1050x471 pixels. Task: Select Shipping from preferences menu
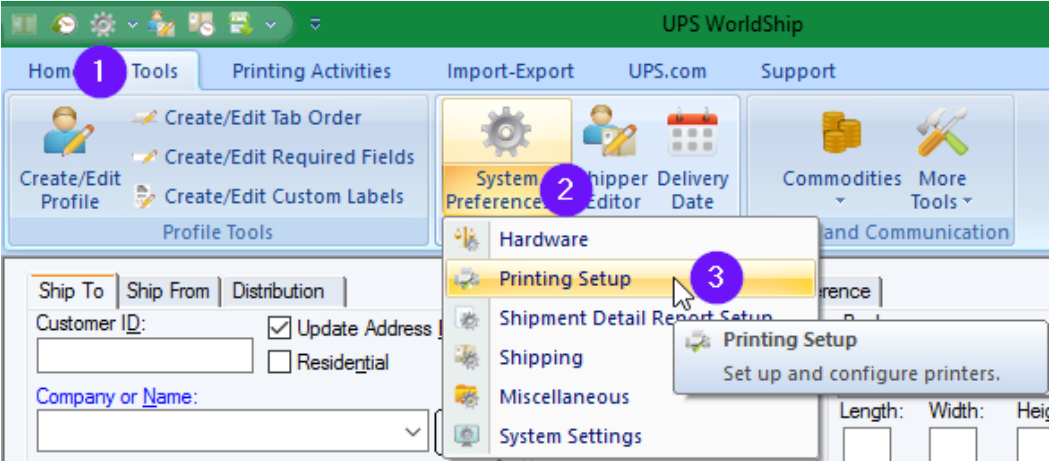pyautogui.click(x=540, y=357)
